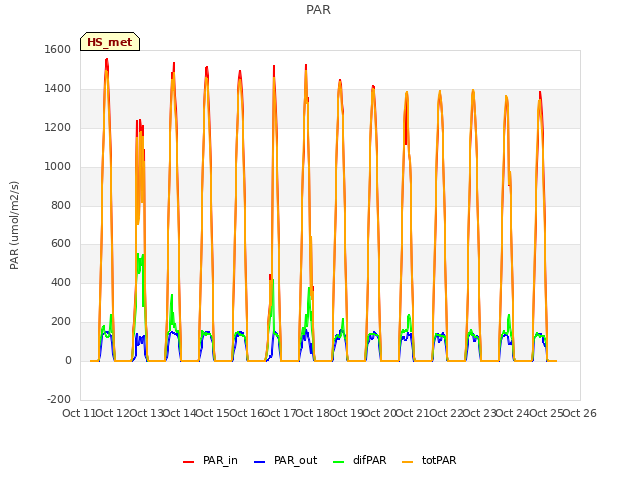Click the totPAR orange legend swatch
640x480 pixels.
click(408, 461)
